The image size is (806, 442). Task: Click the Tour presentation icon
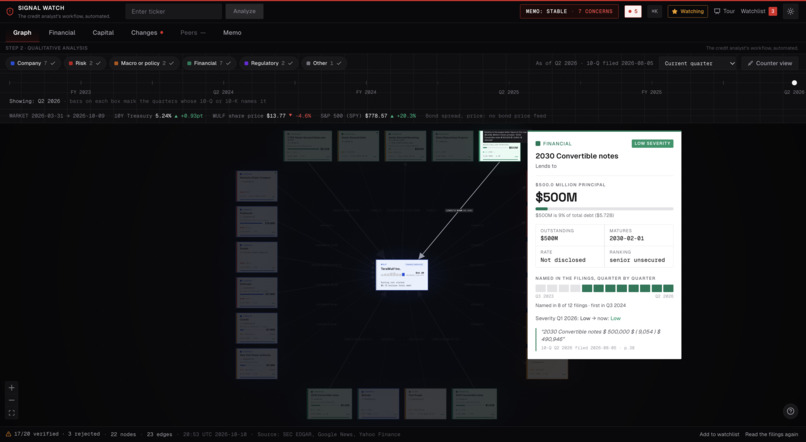(717, 11)
